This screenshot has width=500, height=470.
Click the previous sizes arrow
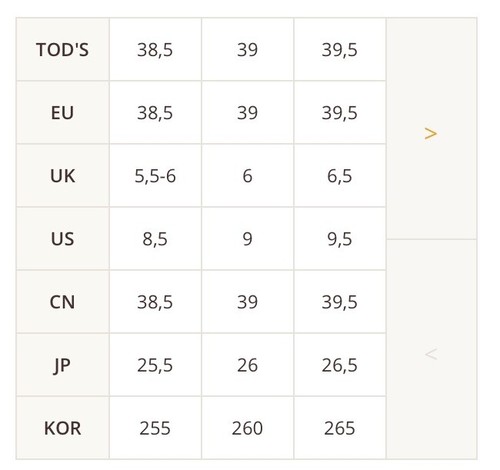pyautogui.click(x=431, y=349)
